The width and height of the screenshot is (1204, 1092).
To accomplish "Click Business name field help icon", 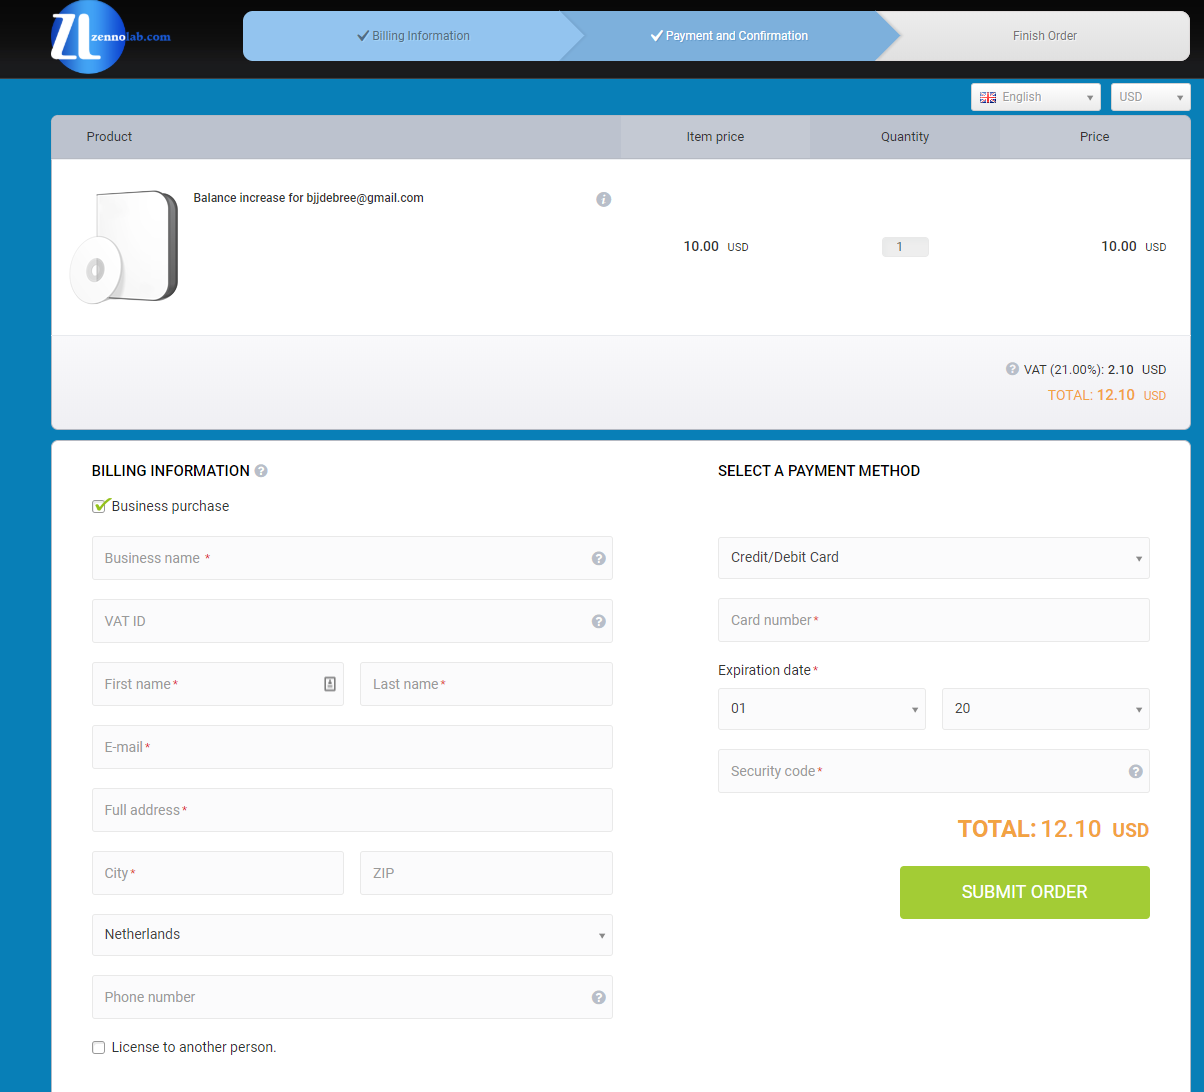I will click(598, 558).
